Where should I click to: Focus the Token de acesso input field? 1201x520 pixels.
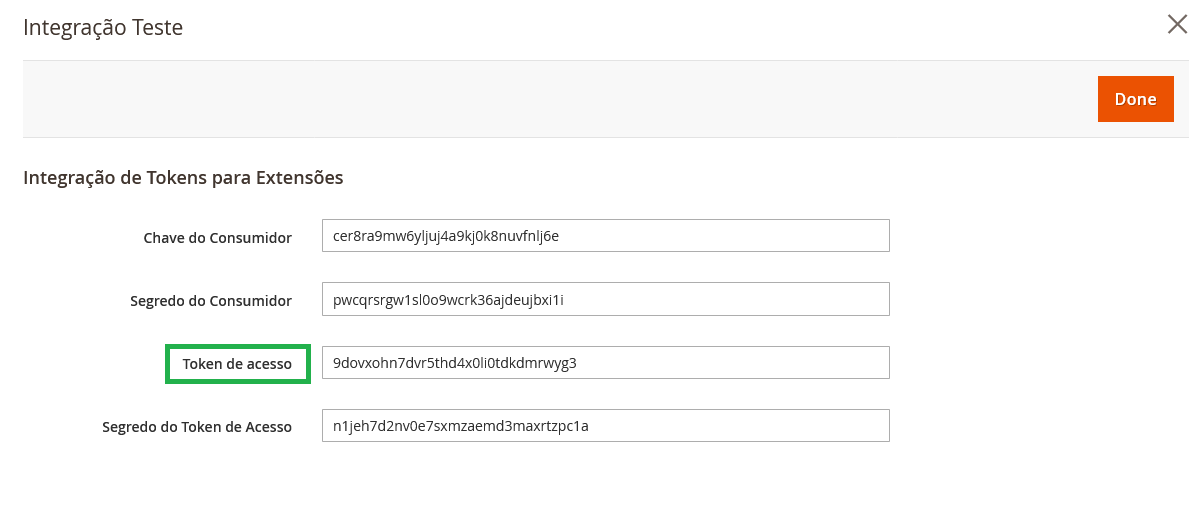[606, 362]
